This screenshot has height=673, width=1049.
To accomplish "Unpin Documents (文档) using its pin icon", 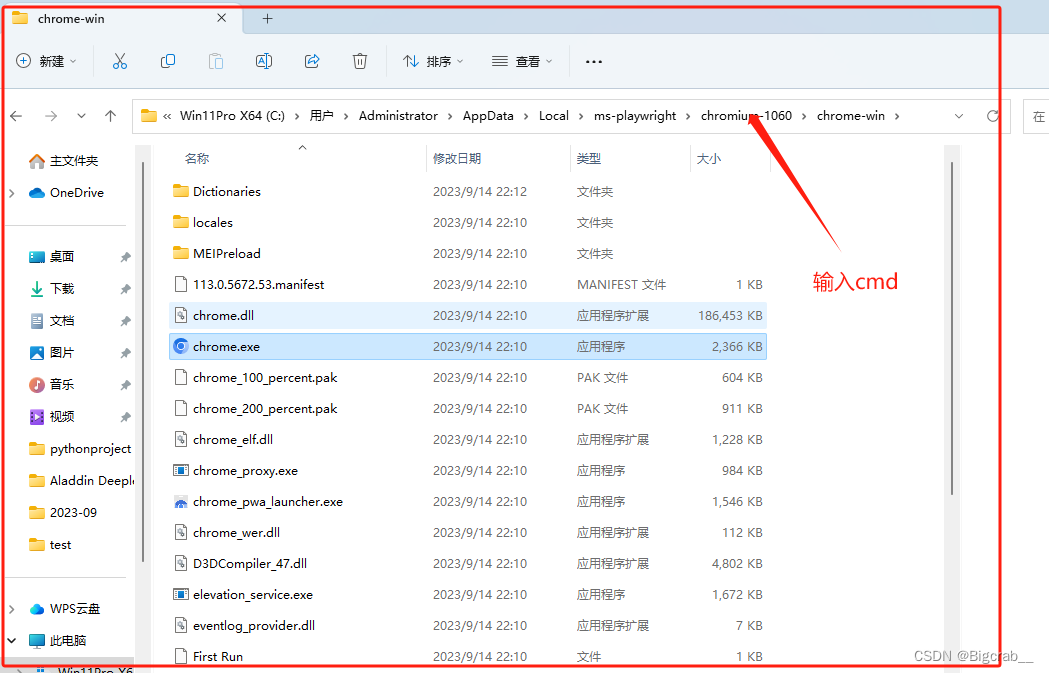I will (x=125, y=321).
